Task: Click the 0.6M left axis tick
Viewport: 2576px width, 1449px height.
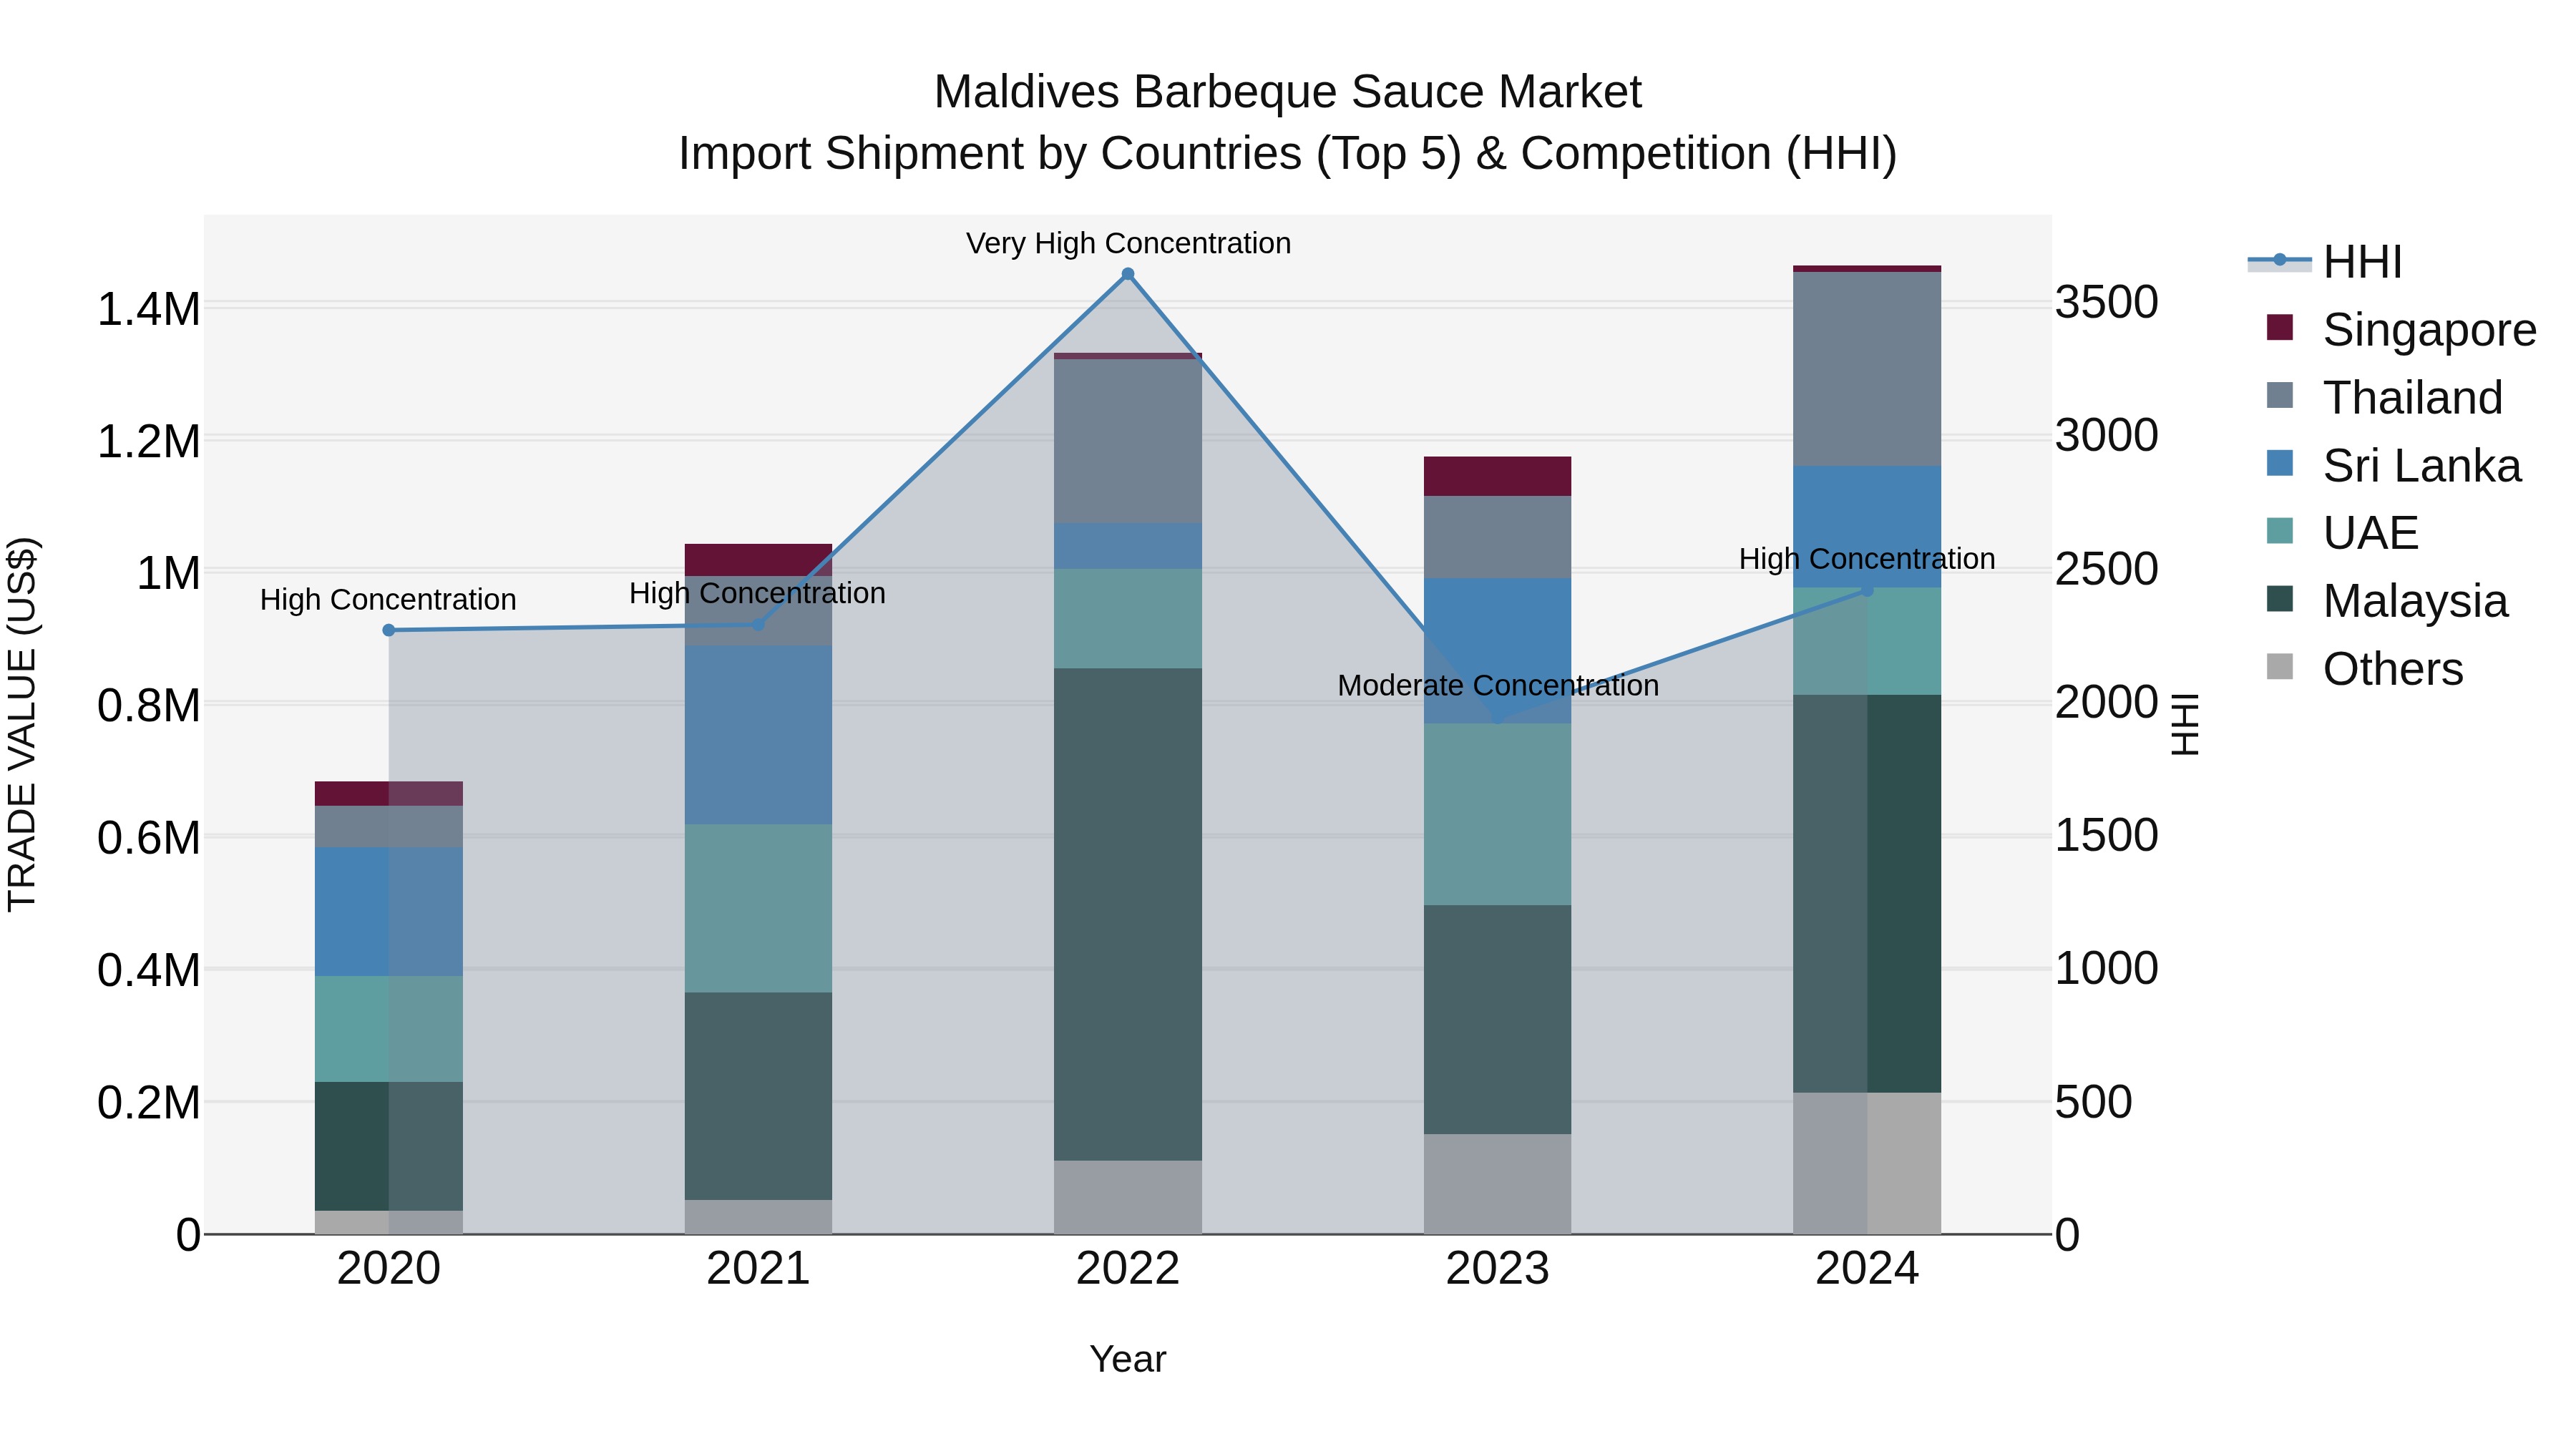Action: click(x=149, y=838)
